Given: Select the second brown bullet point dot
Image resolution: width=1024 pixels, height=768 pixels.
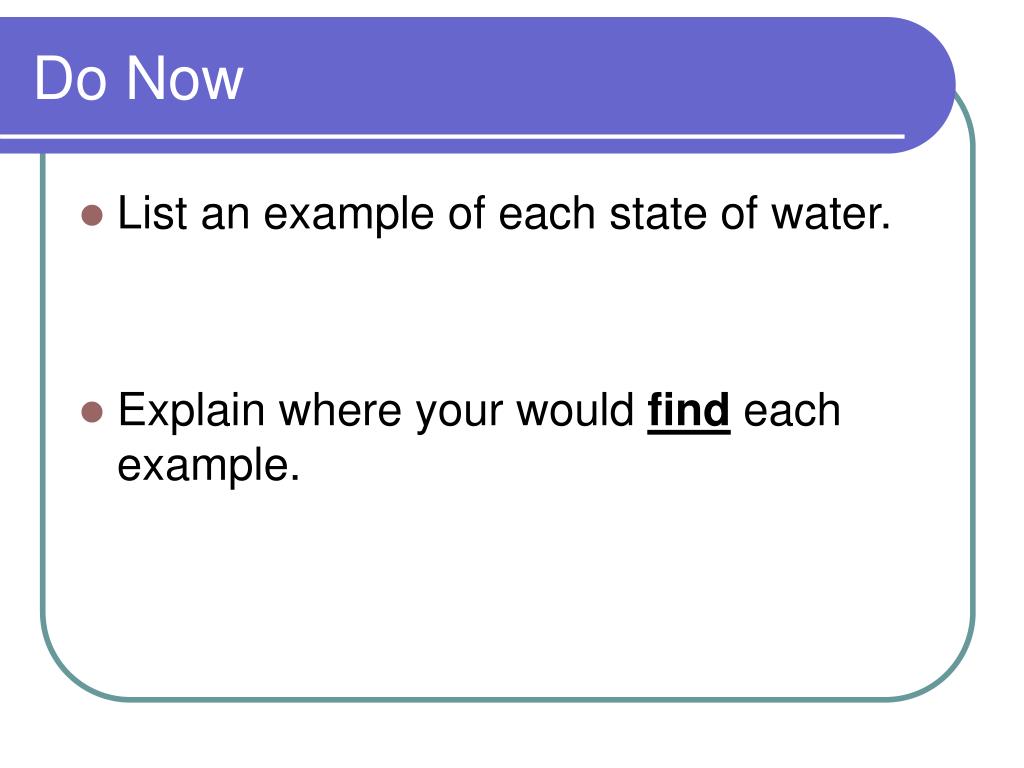Looking at the screenshot, I should tap(92, 413).
